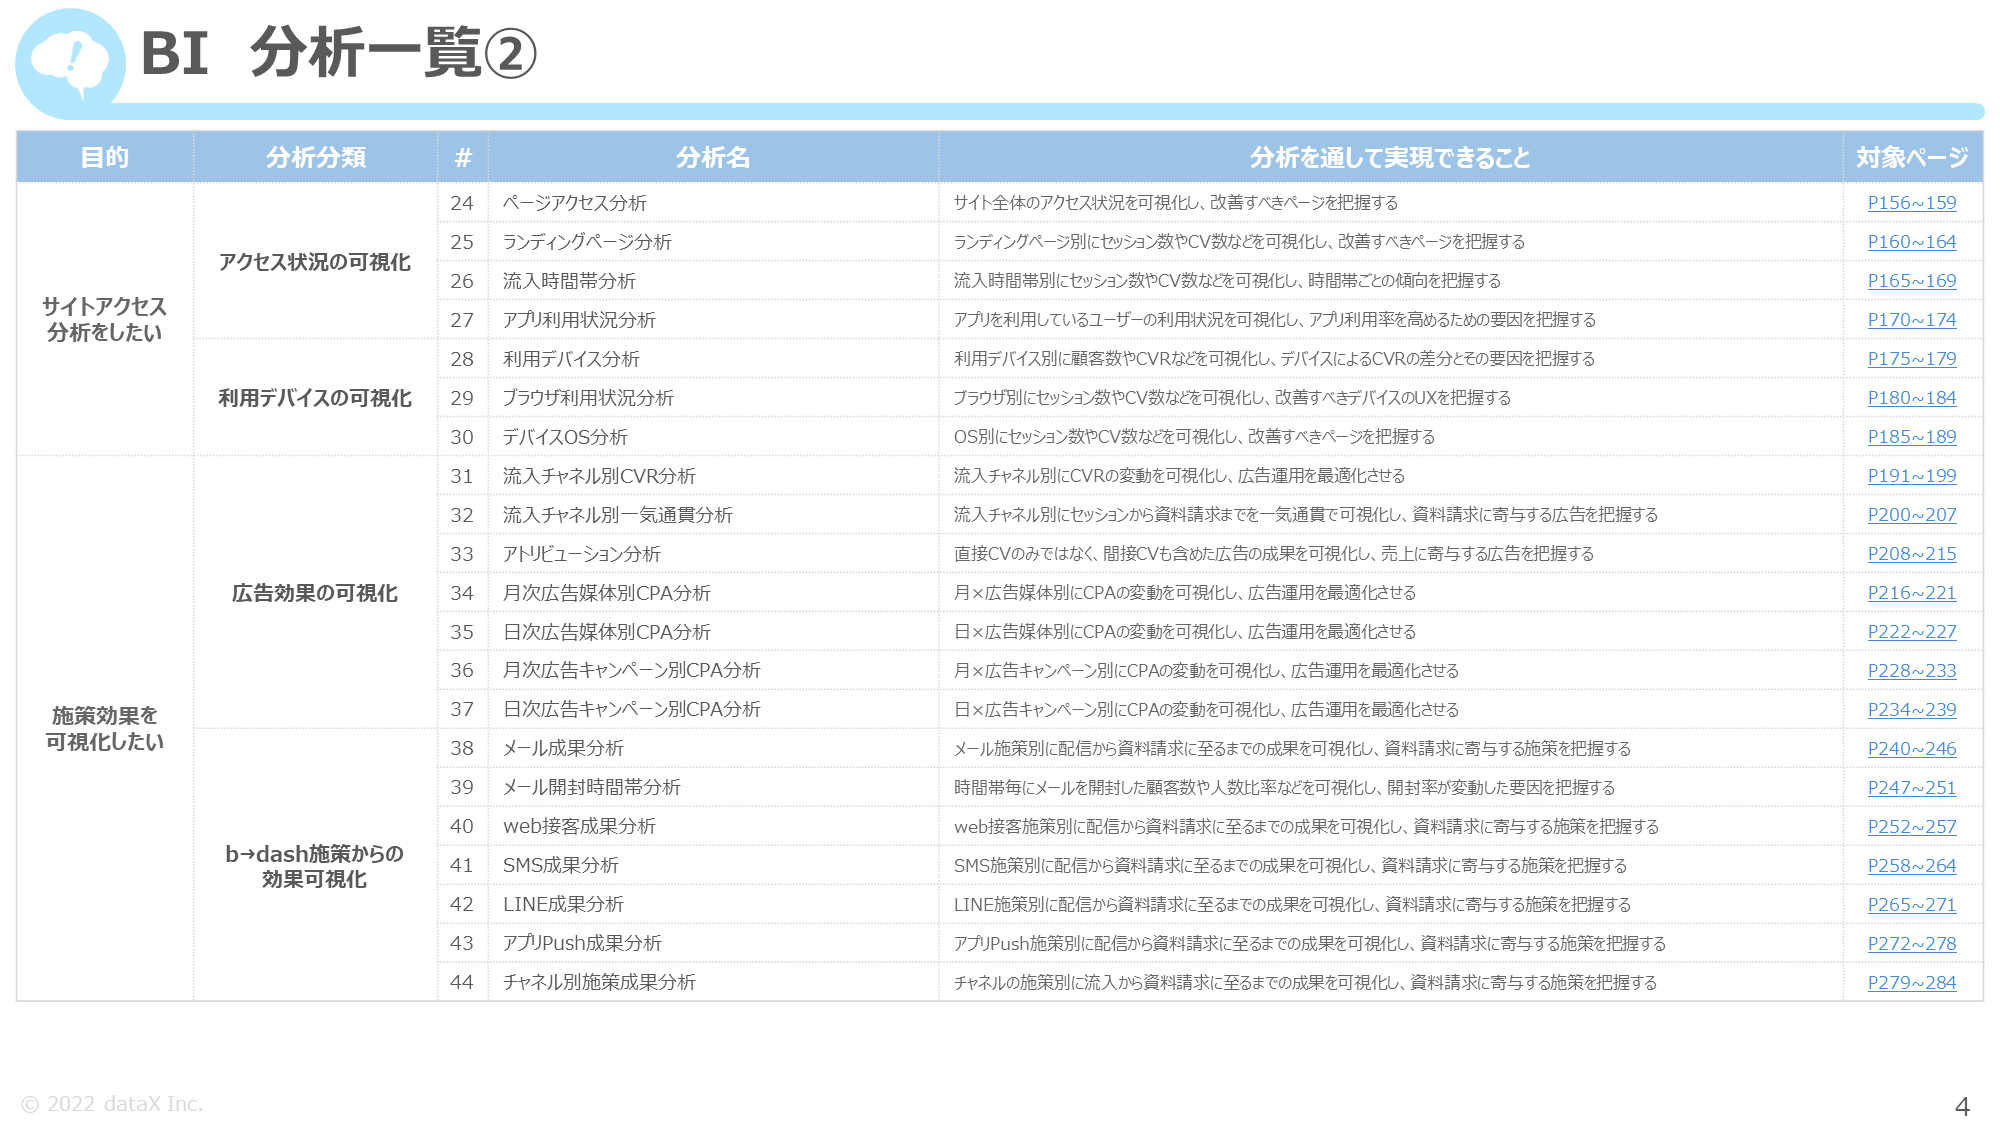Select 日次広告キャンペーン別CPA分析 in row 37
This screenshot has width=2000, height=1125.
point(632,710)
